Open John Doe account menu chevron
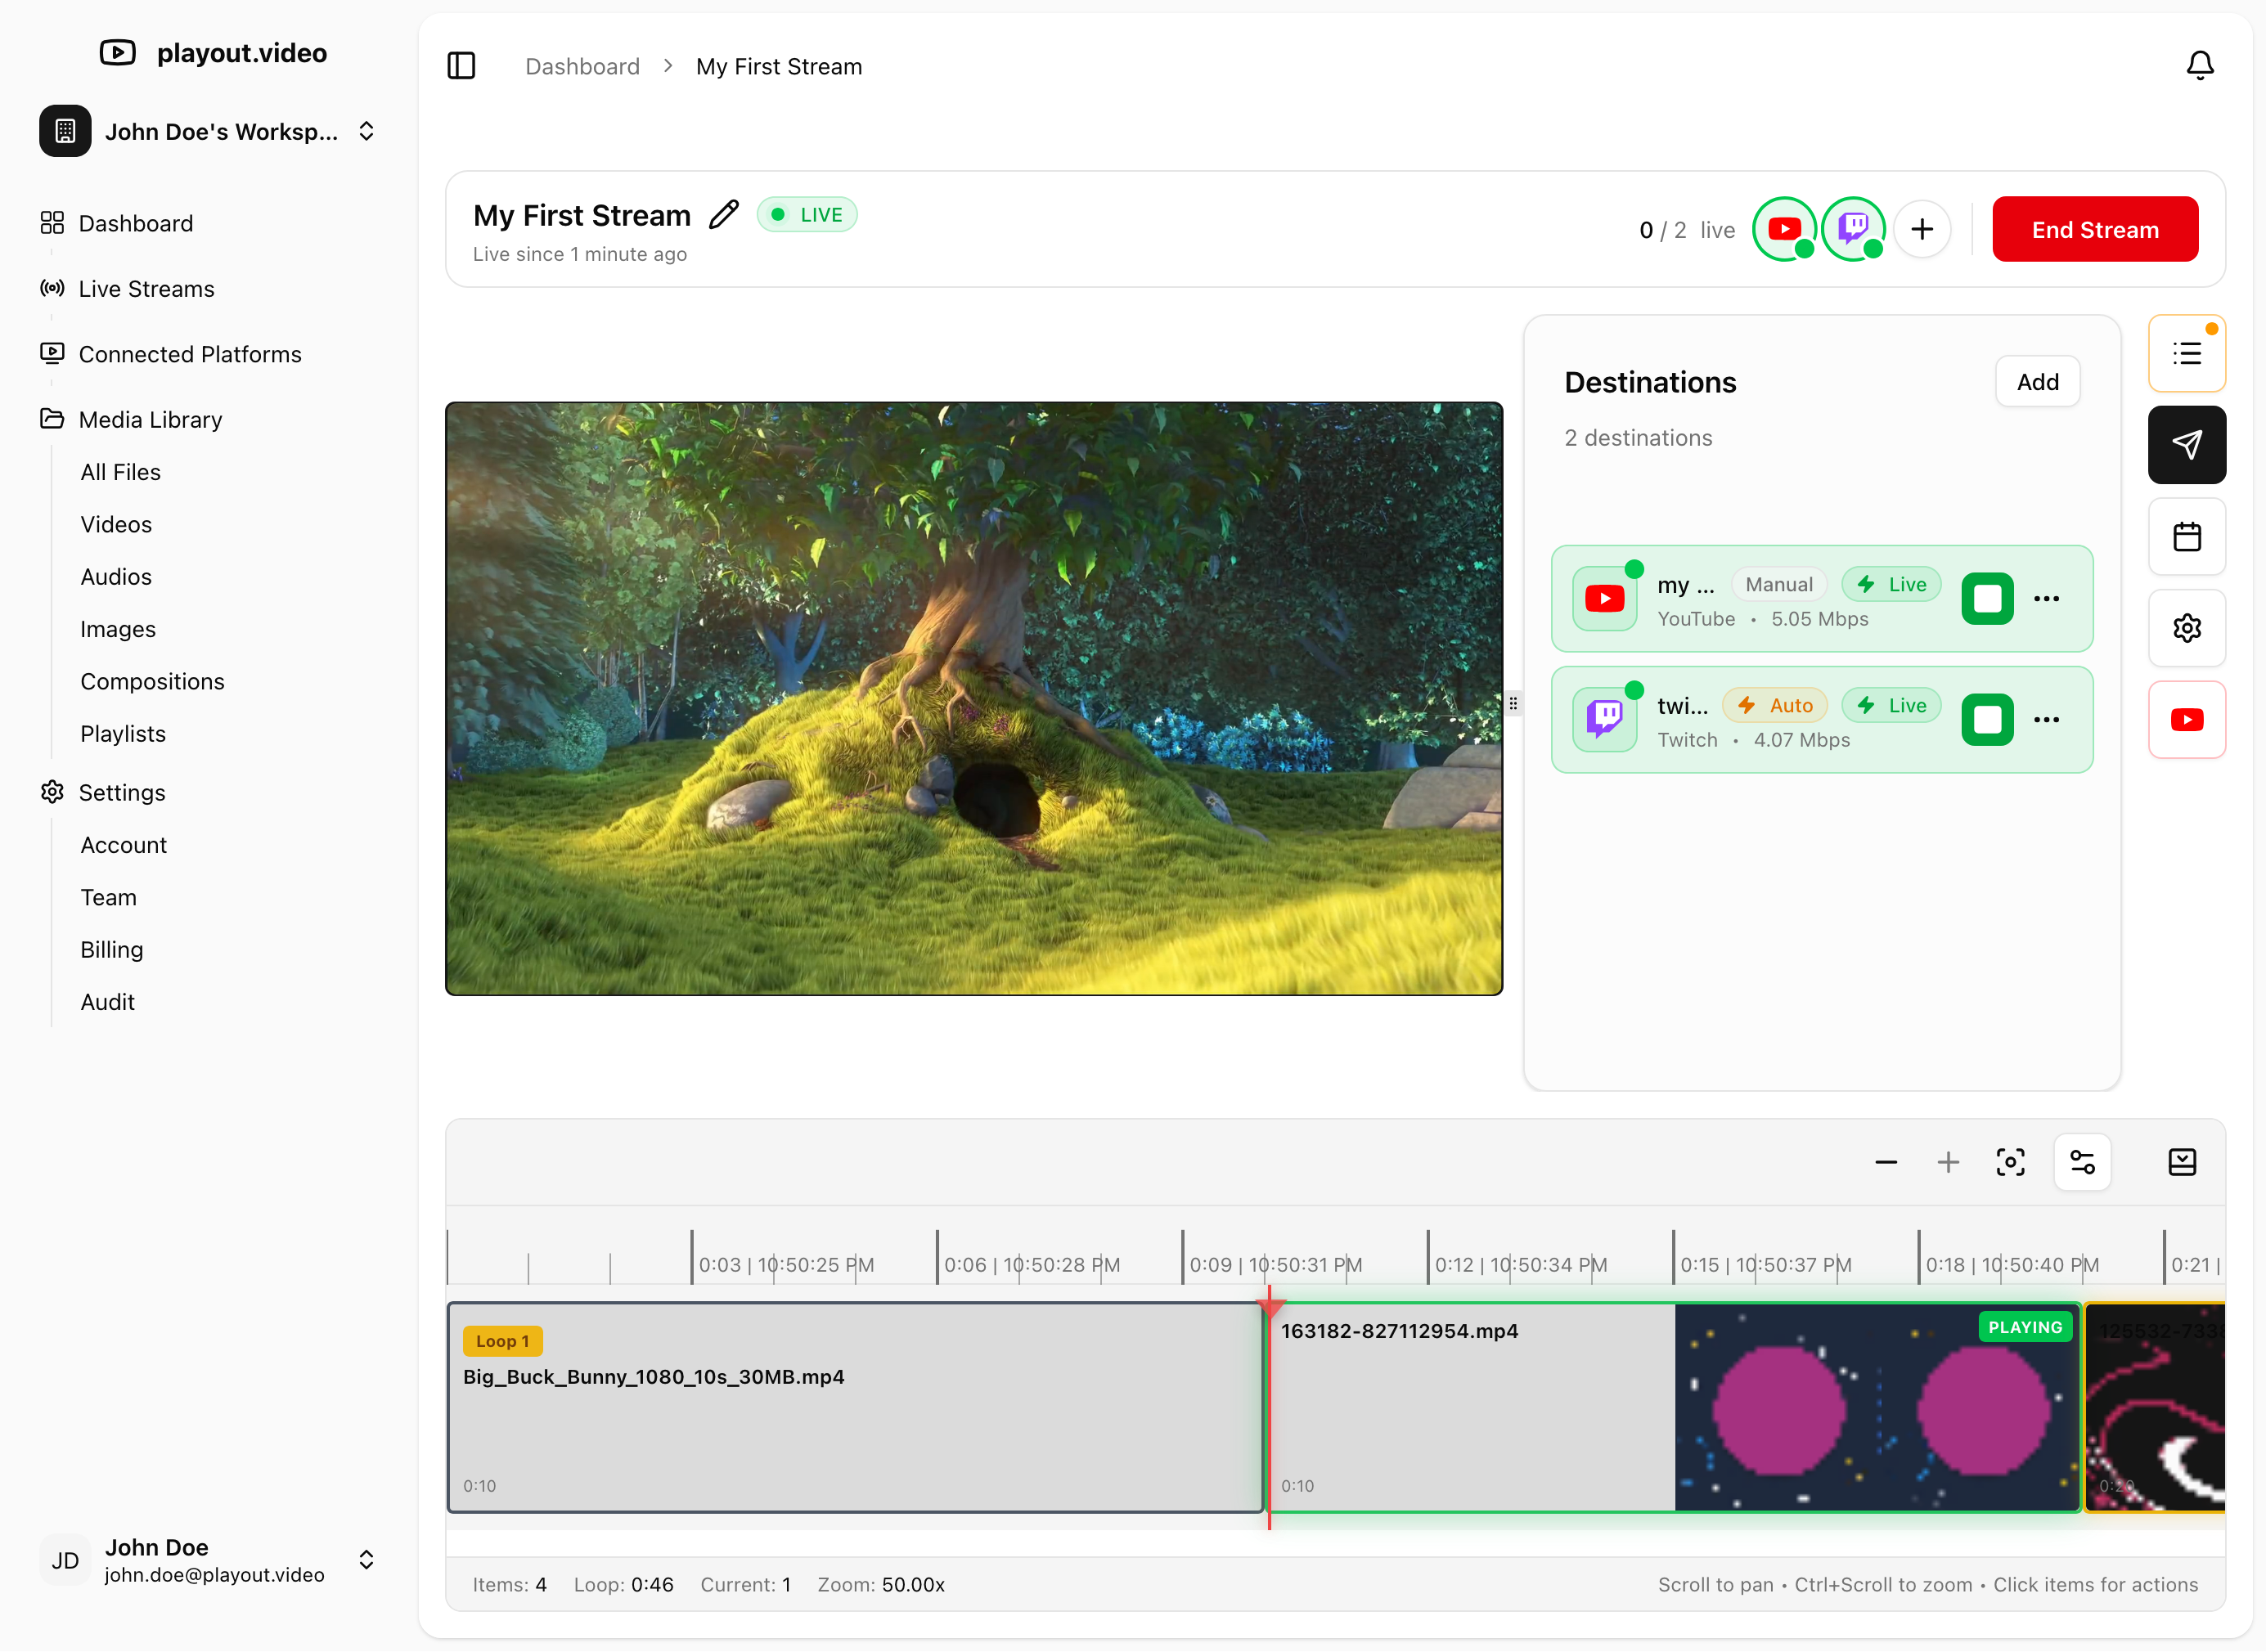This screenshot has height=1652, width=2266. tap(366, 1560)
